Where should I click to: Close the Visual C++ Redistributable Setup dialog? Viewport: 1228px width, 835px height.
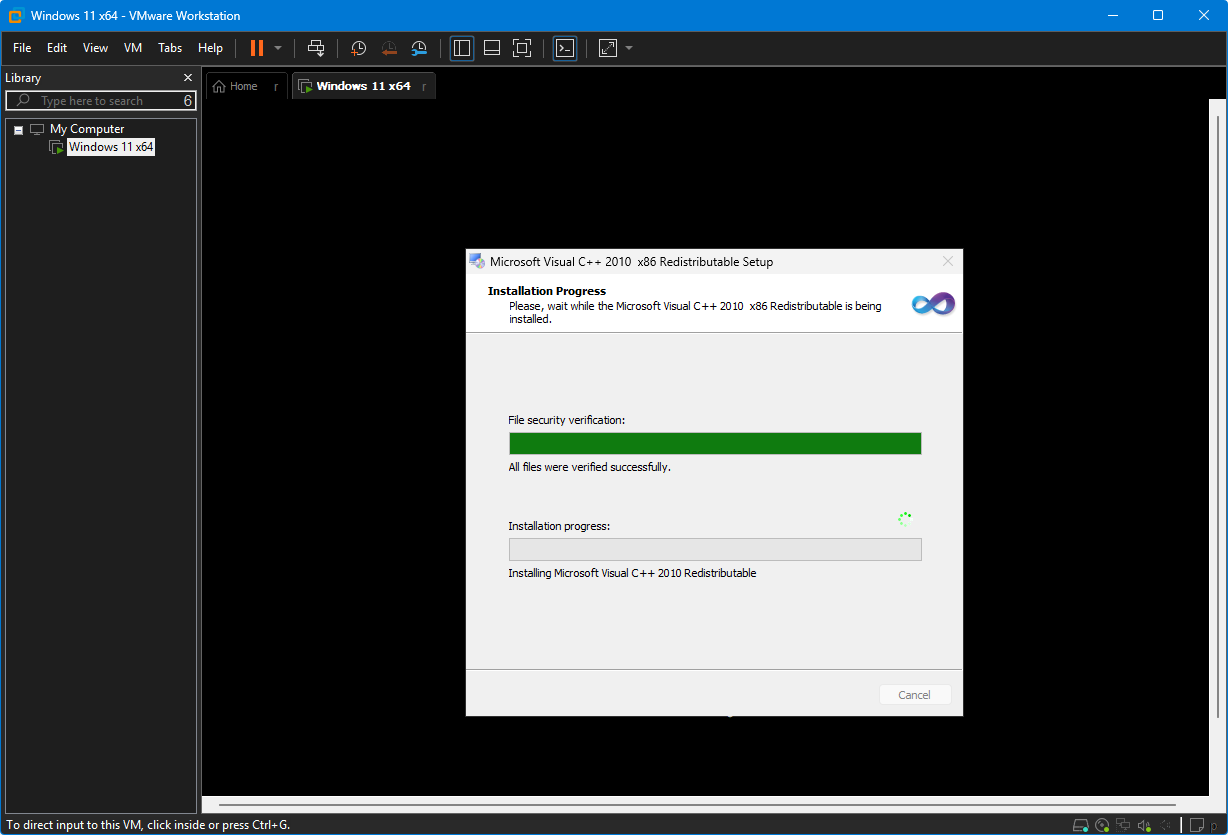click(x=948, y=262)
